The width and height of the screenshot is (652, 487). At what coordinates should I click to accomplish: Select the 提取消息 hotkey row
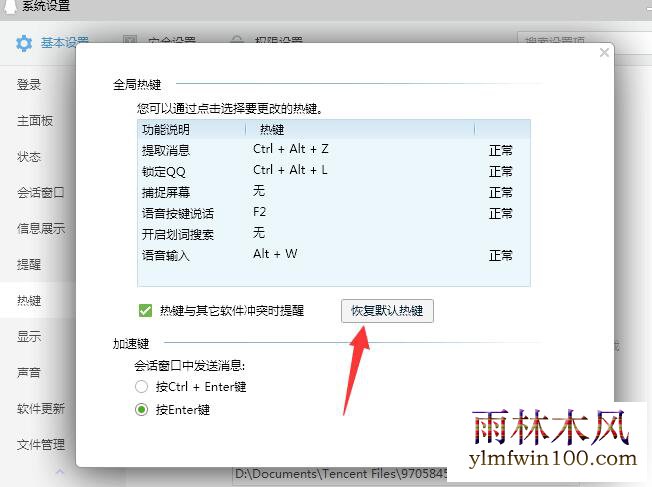click(x=333, y=150)
